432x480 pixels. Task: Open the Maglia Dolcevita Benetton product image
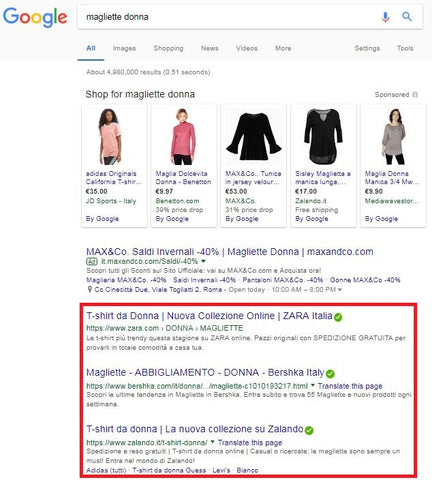183,136
